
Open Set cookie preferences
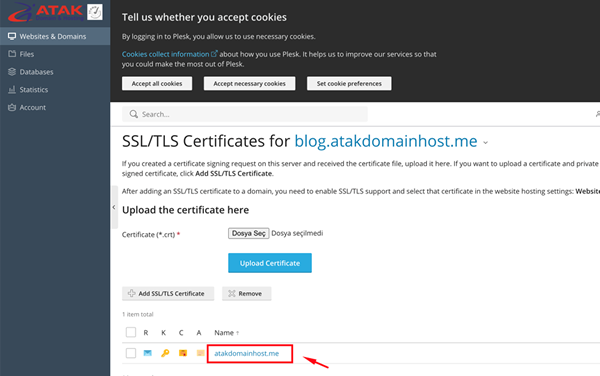click(x=349, y=83)
